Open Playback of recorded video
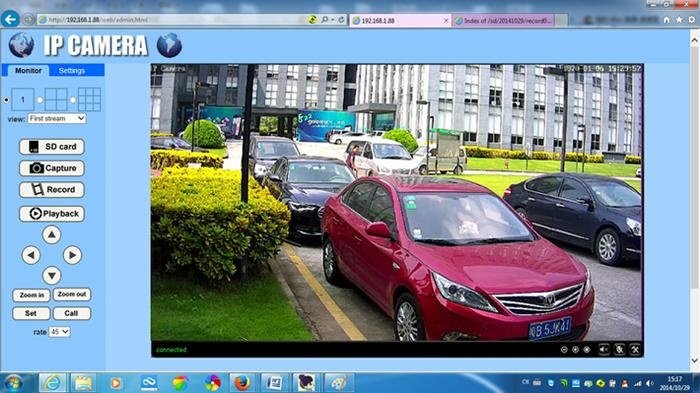 click(52, 213)
